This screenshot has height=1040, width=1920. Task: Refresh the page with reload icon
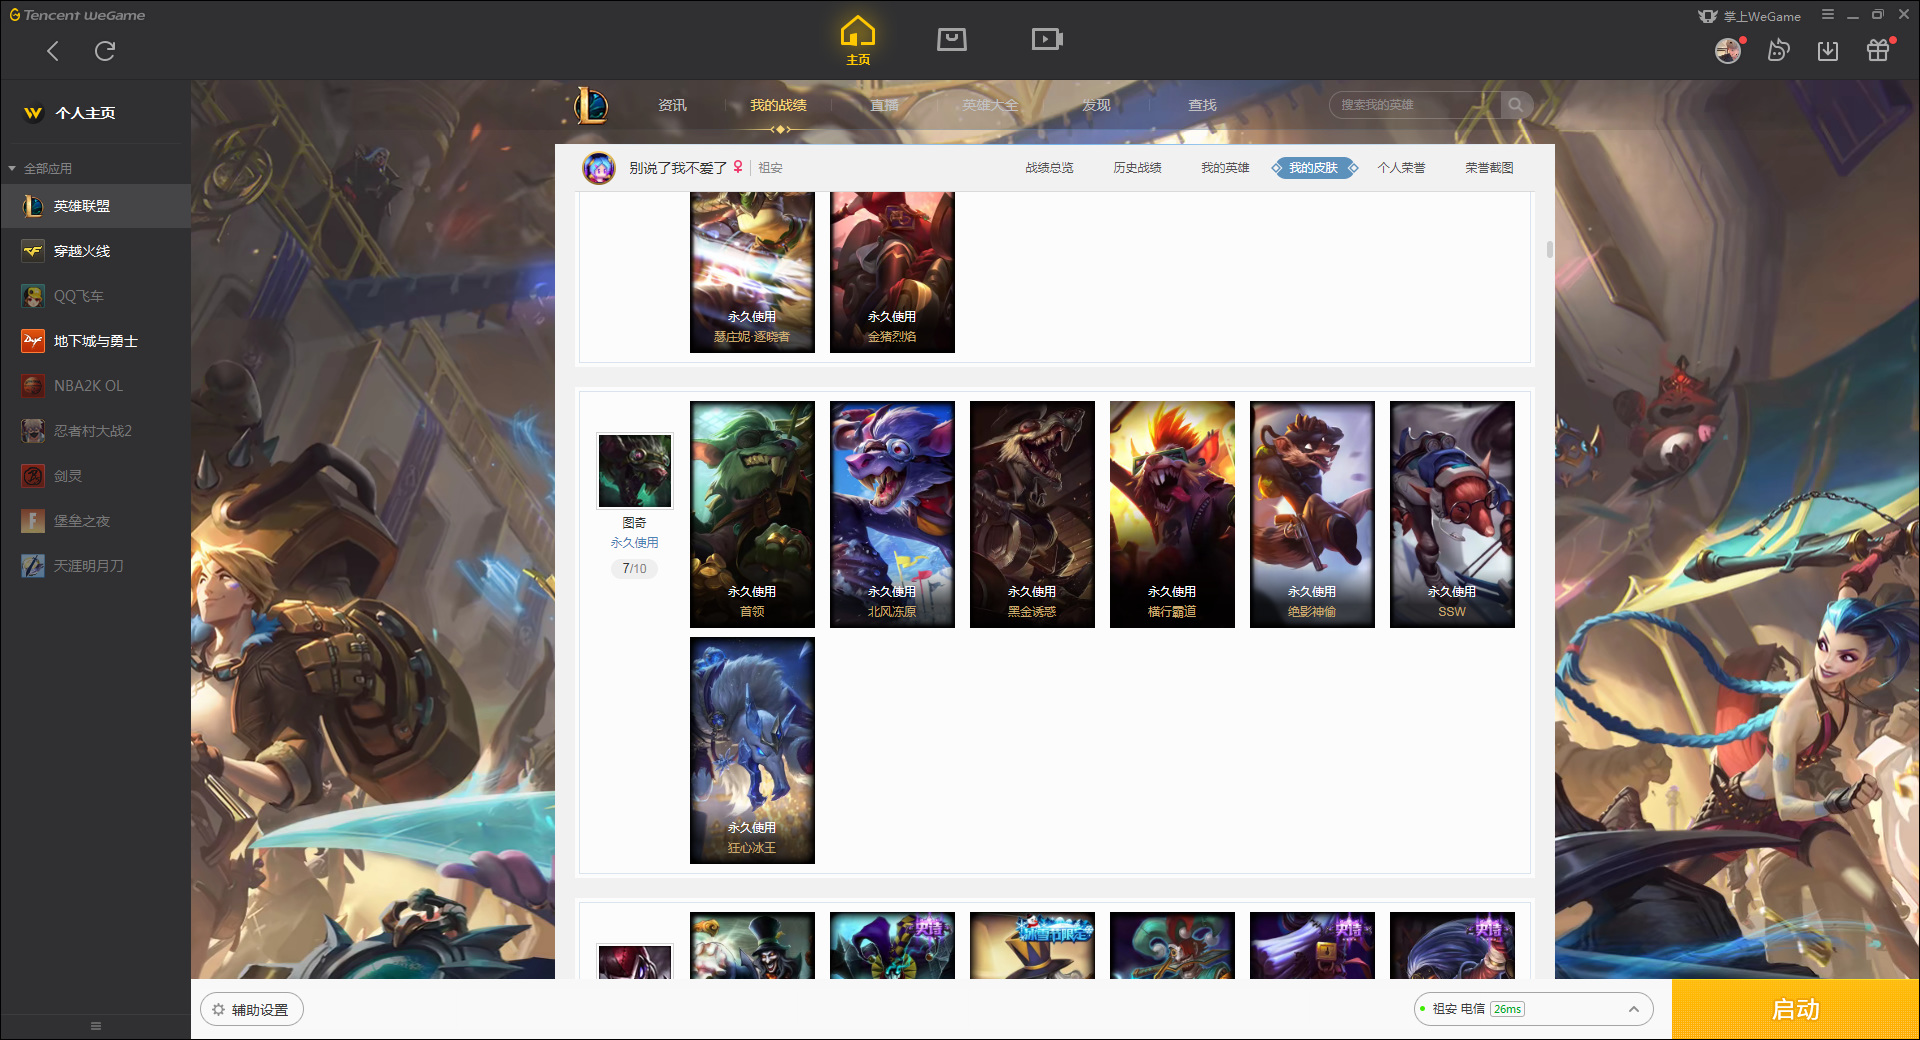click(105, 51)
